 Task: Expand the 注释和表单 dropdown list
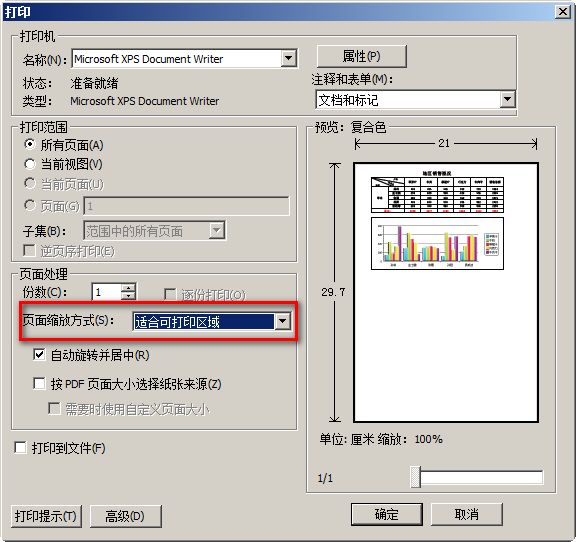pos(507,99)
